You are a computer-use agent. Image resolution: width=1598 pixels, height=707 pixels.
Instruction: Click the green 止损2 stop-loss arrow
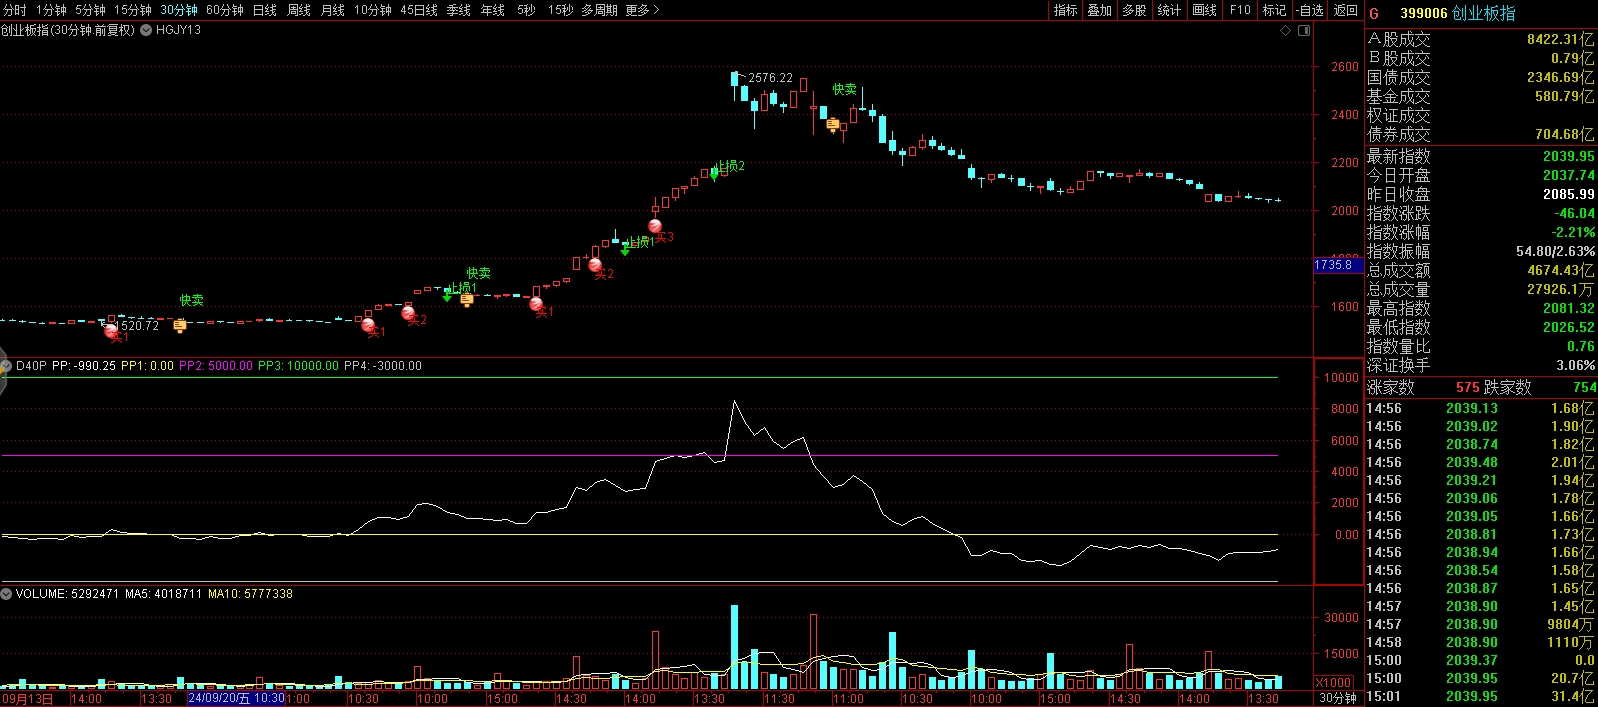(x=715, y=174)
